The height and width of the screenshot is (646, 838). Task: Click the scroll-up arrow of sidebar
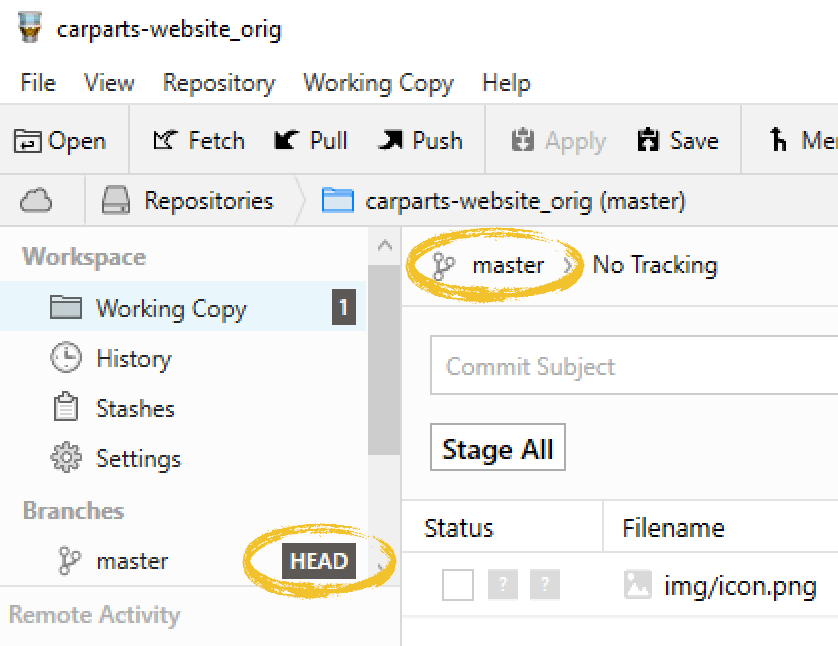pos(384,245)
